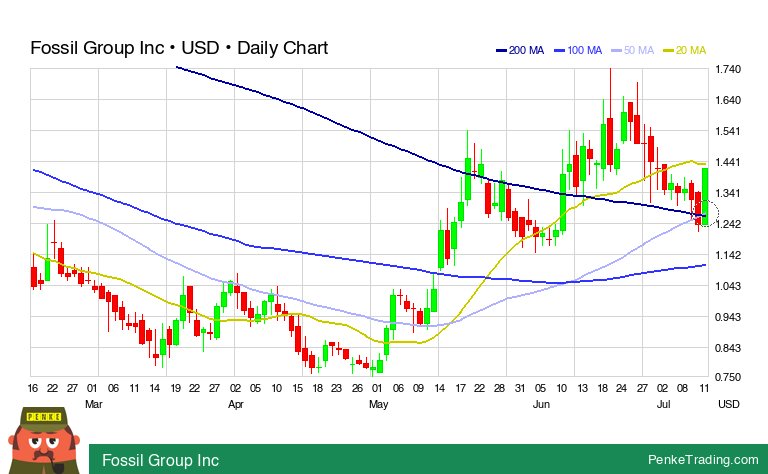This screenshot has width=768, height=474.
Task: Click the USD currency label
Action: [x=728, y=404]
